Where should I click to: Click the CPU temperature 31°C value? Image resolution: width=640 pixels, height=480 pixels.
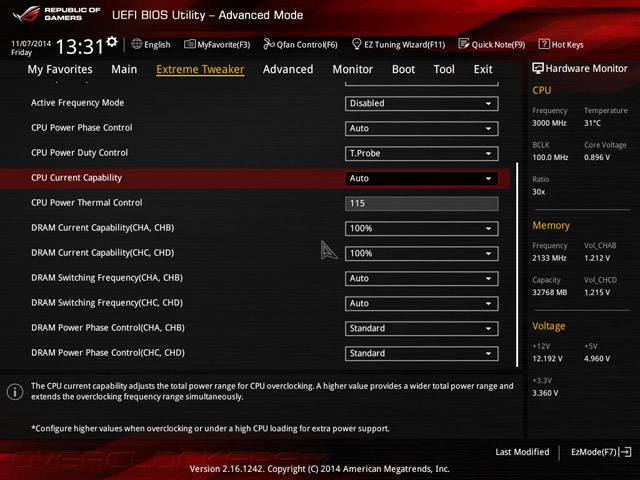pyautogui.click(x=592, y=123)
